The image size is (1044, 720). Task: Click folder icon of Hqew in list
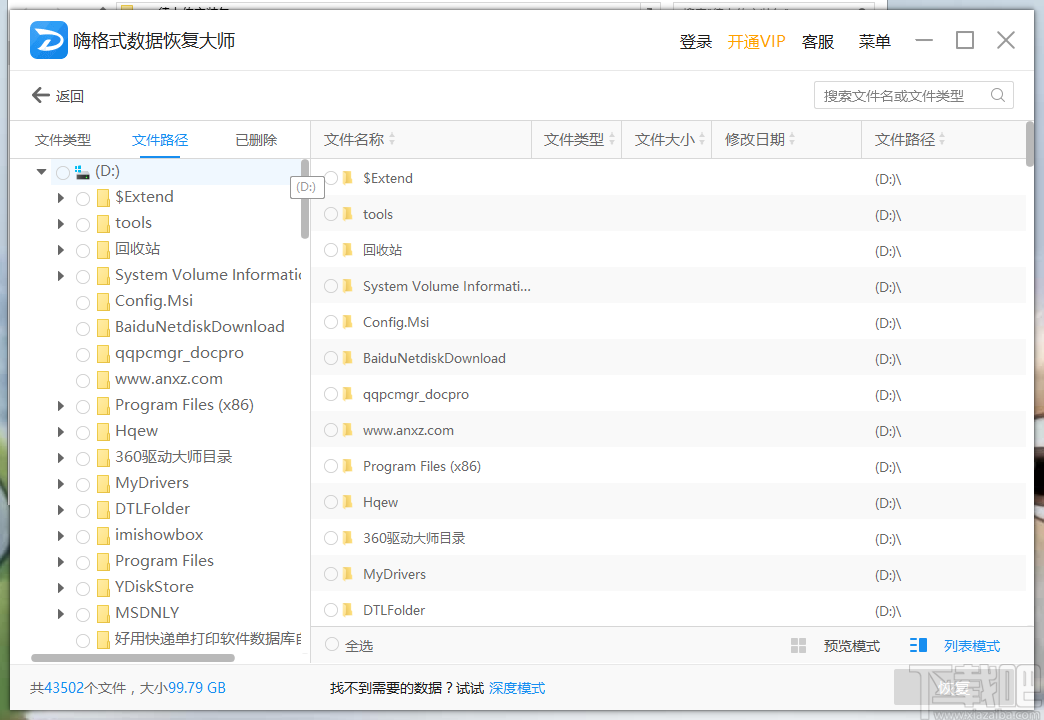click(x=348, y=502)
